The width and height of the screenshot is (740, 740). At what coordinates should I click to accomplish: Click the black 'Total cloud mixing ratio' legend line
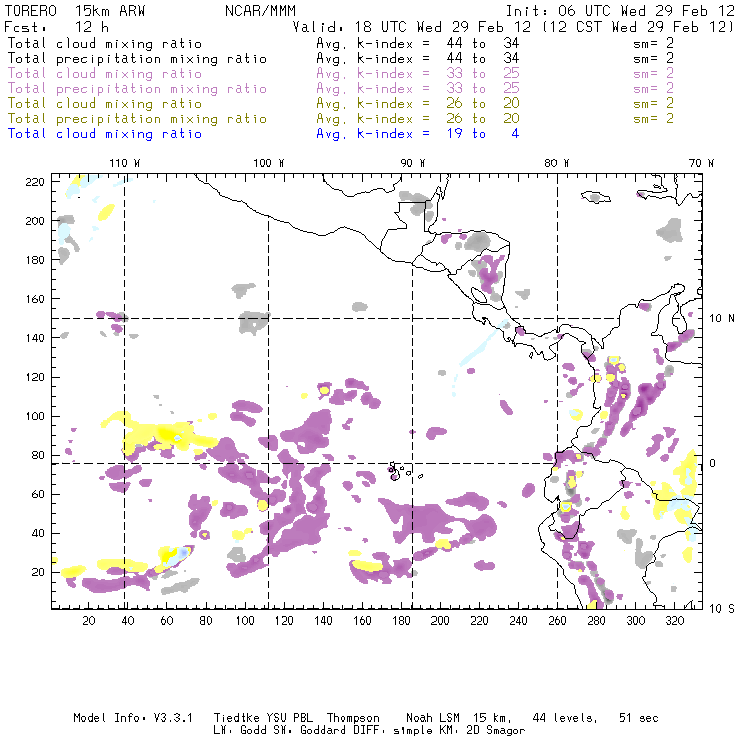[105, 43]
